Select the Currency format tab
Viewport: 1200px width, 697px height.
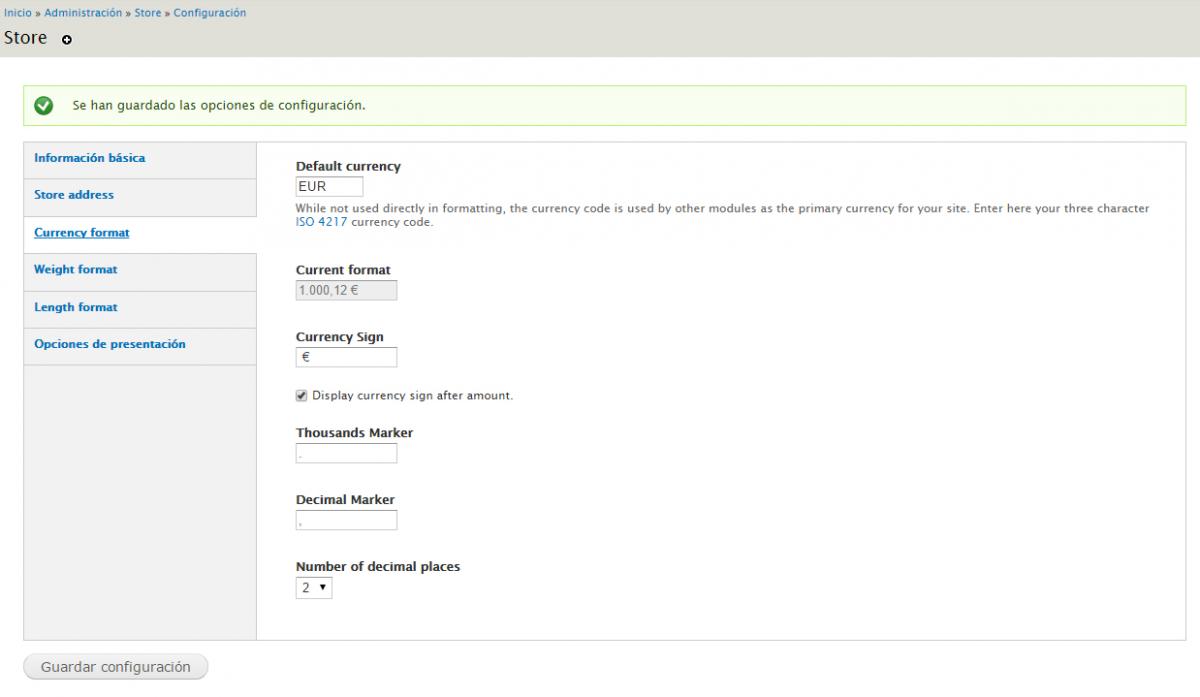(81, 232)
